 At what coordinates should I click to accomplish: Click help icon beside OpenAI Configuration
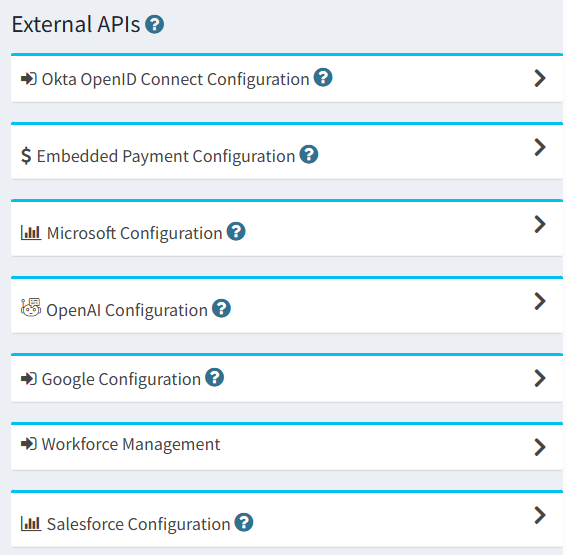click(221, 309)
